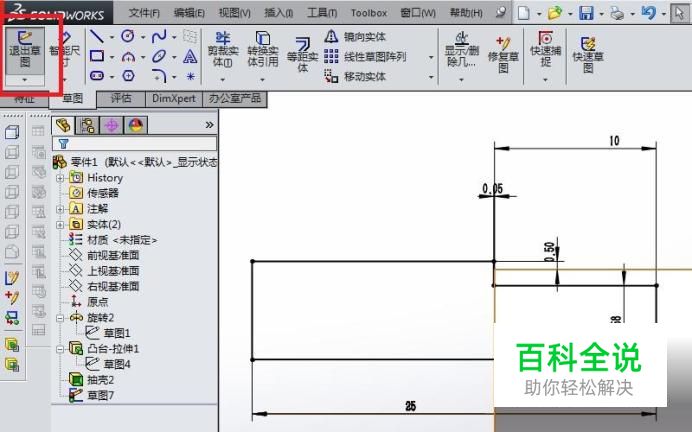Image resolution: width=692 pixels, height=432 pixels.
Task: Open the Toolbox menu
Action: point(369,13)
